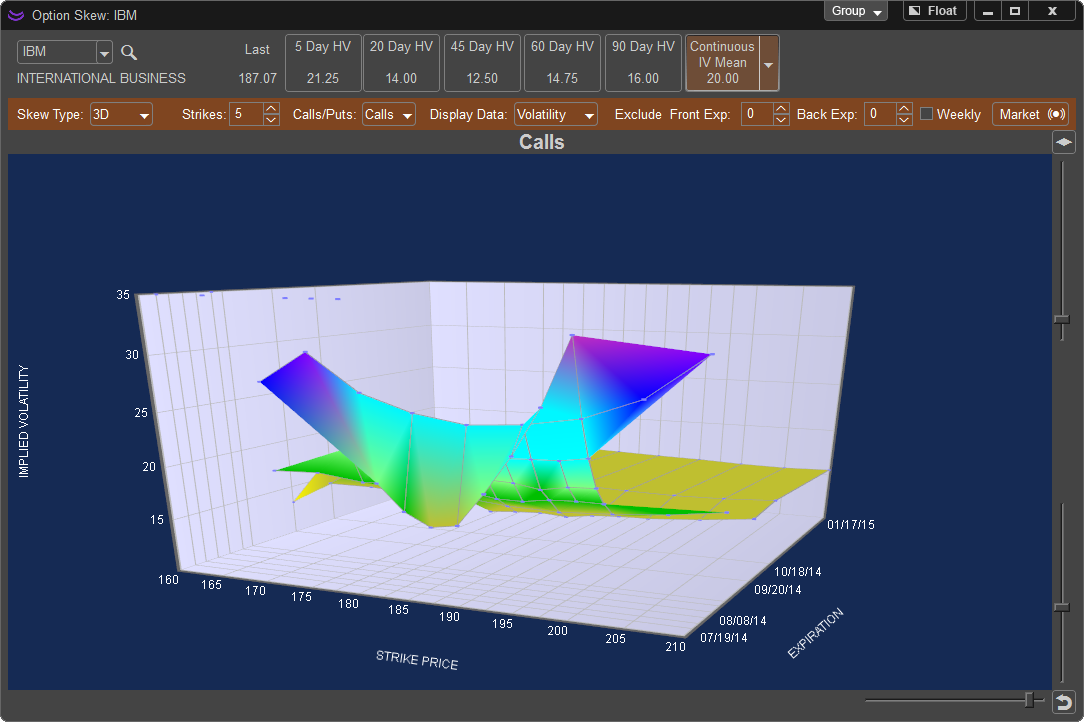Image resolution: width=1084 pixels, height=722 pixels.
Task: Click the IBM symbol input field
Action: pos(57,52)
